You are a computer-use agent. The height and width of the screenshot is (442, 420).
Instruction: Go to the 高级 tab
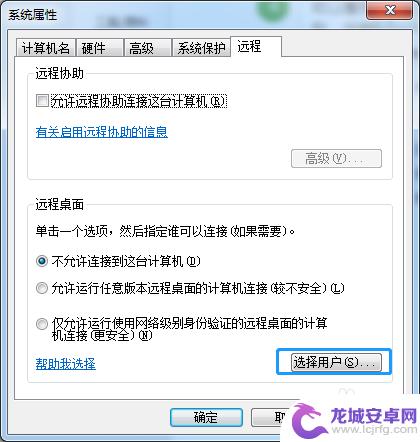[x=148, y=48]
